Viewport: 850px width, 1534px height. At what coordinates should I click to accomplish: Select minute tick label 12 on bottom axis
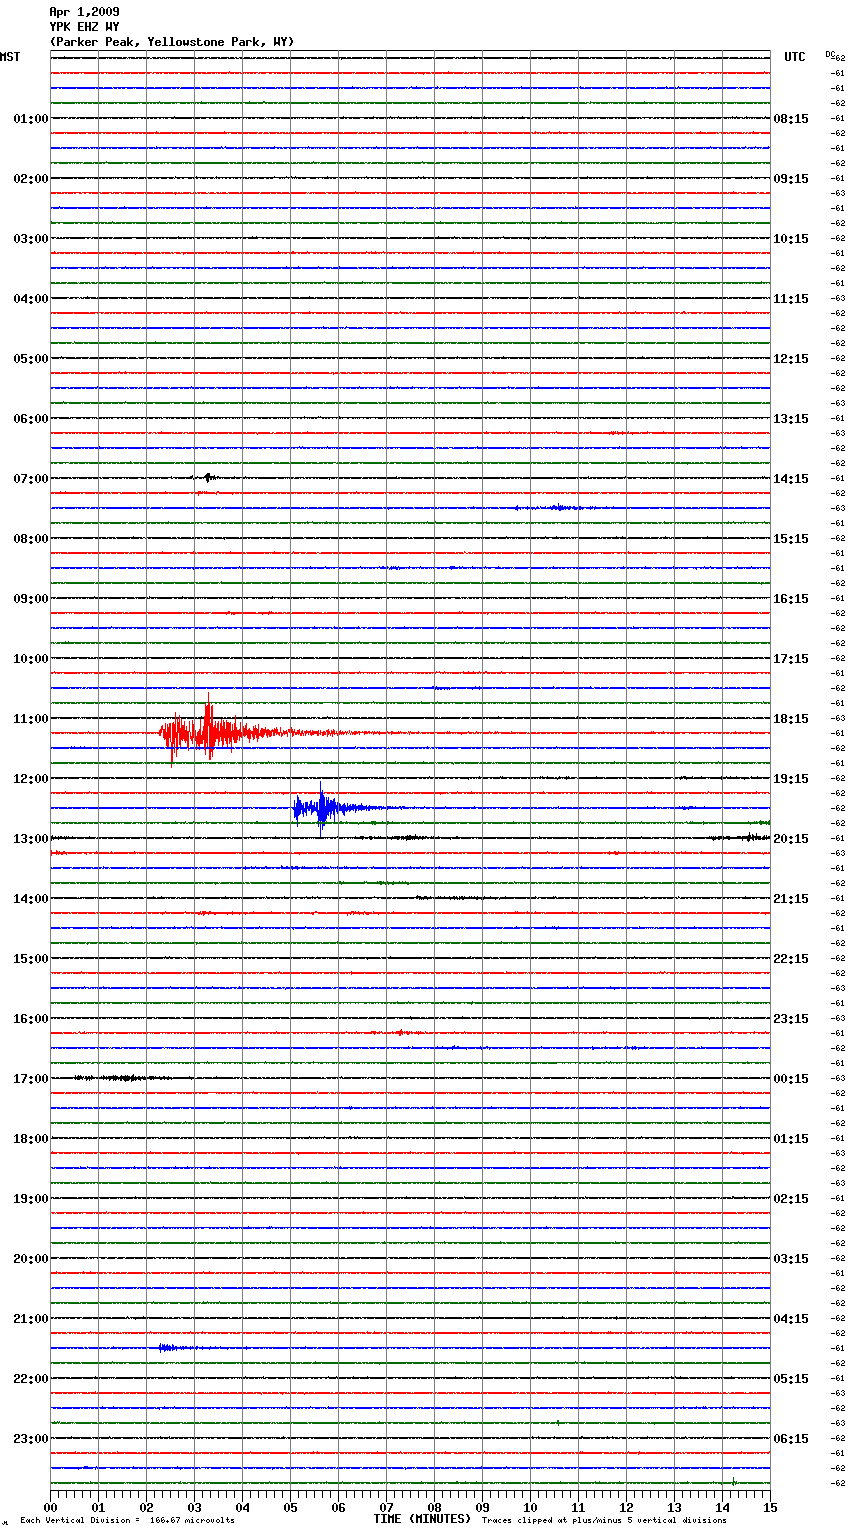coord(627,1507)
